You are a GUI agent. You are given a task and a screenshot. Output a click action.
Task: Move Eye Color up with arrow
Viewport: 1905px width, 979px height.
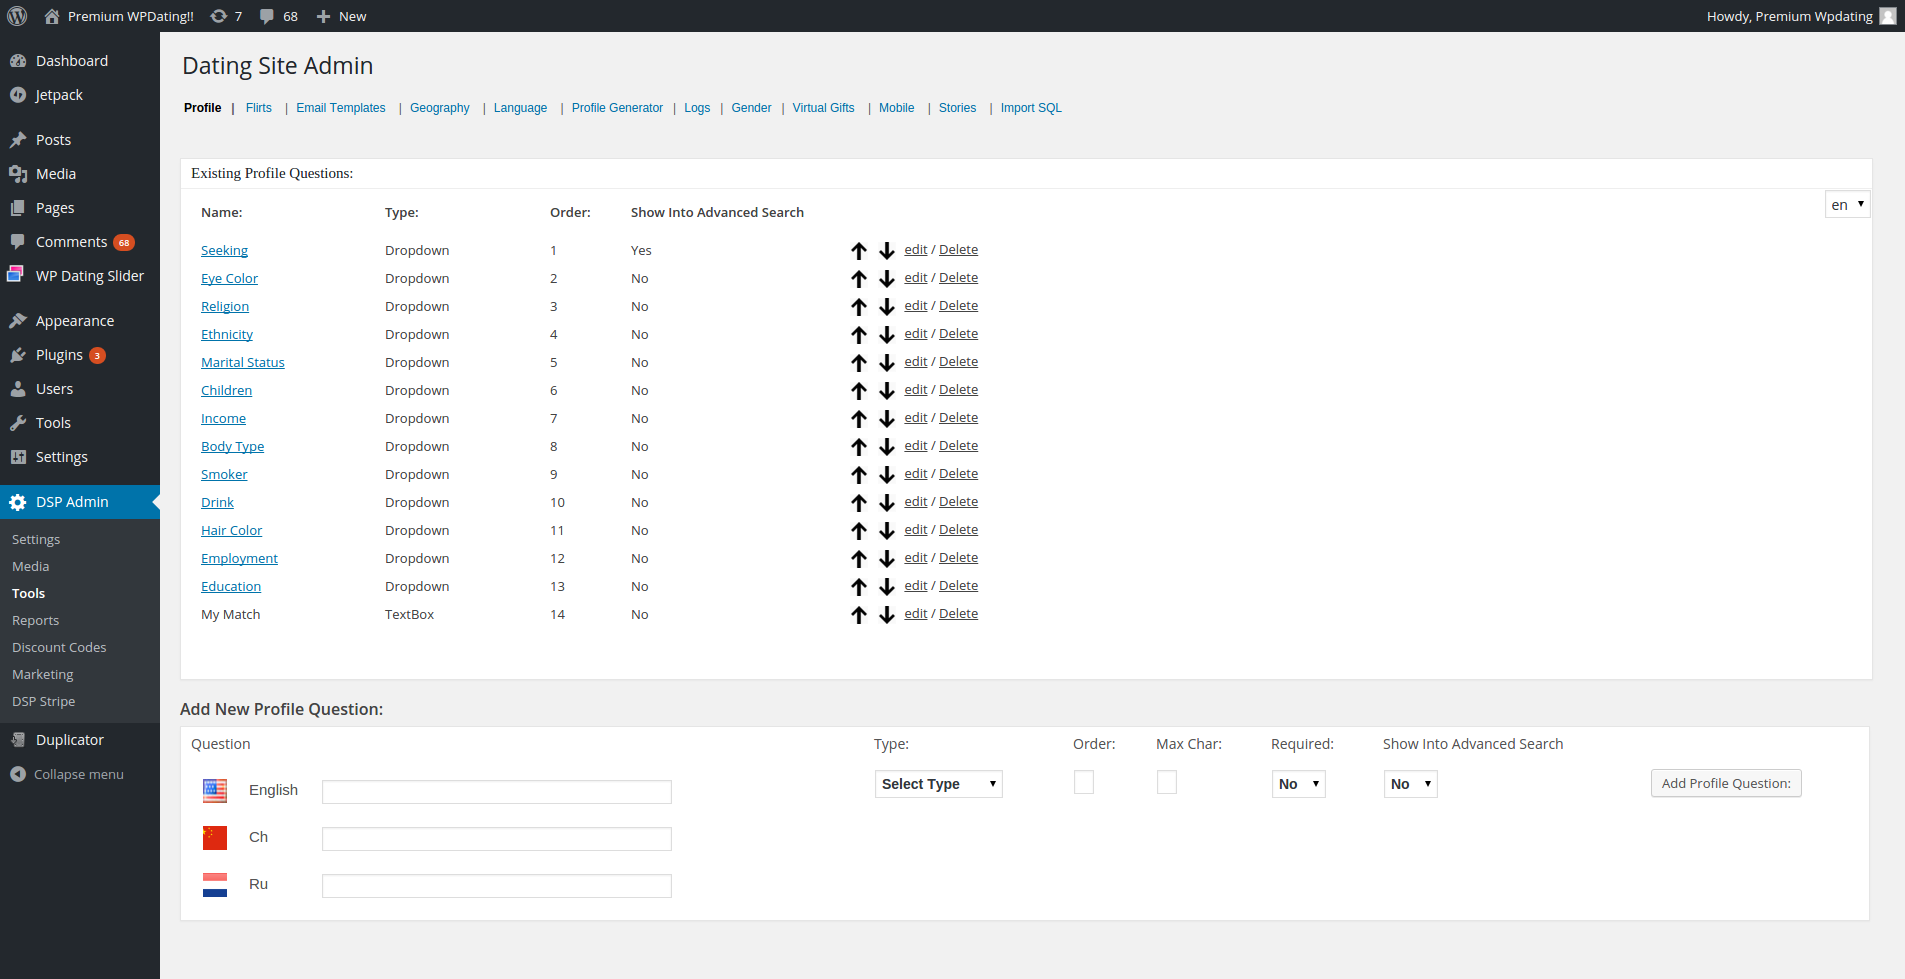coord(859,279)
